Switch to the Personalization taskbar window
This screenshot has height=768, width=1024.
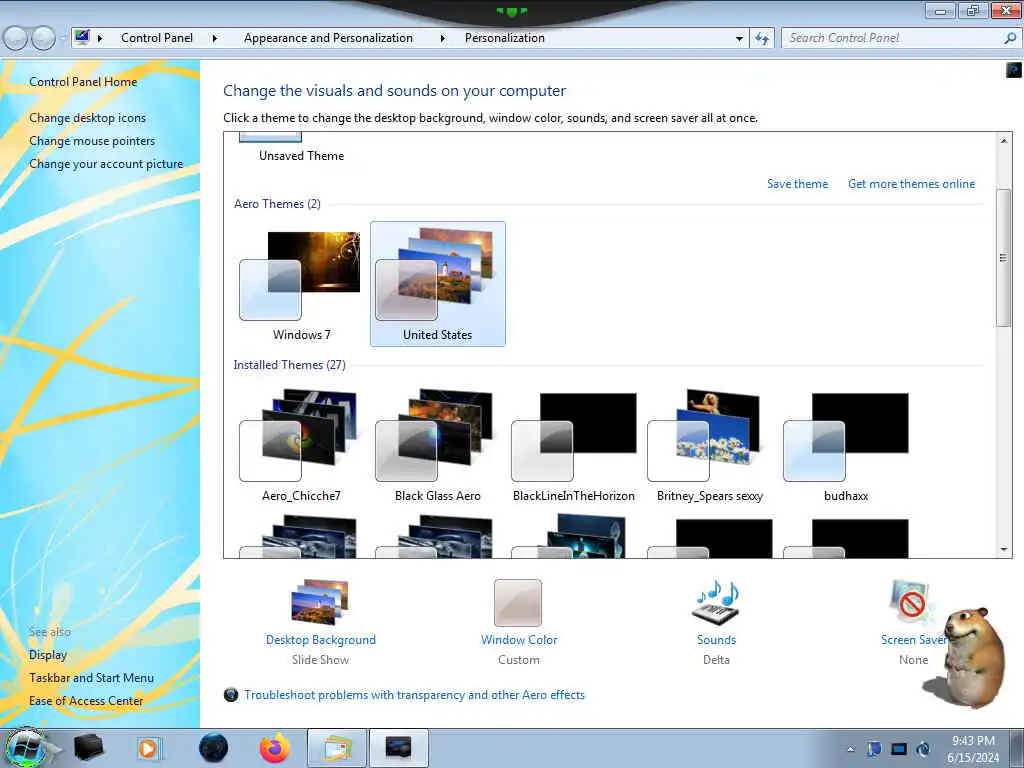pyautogui.click(x=337, y=748)
